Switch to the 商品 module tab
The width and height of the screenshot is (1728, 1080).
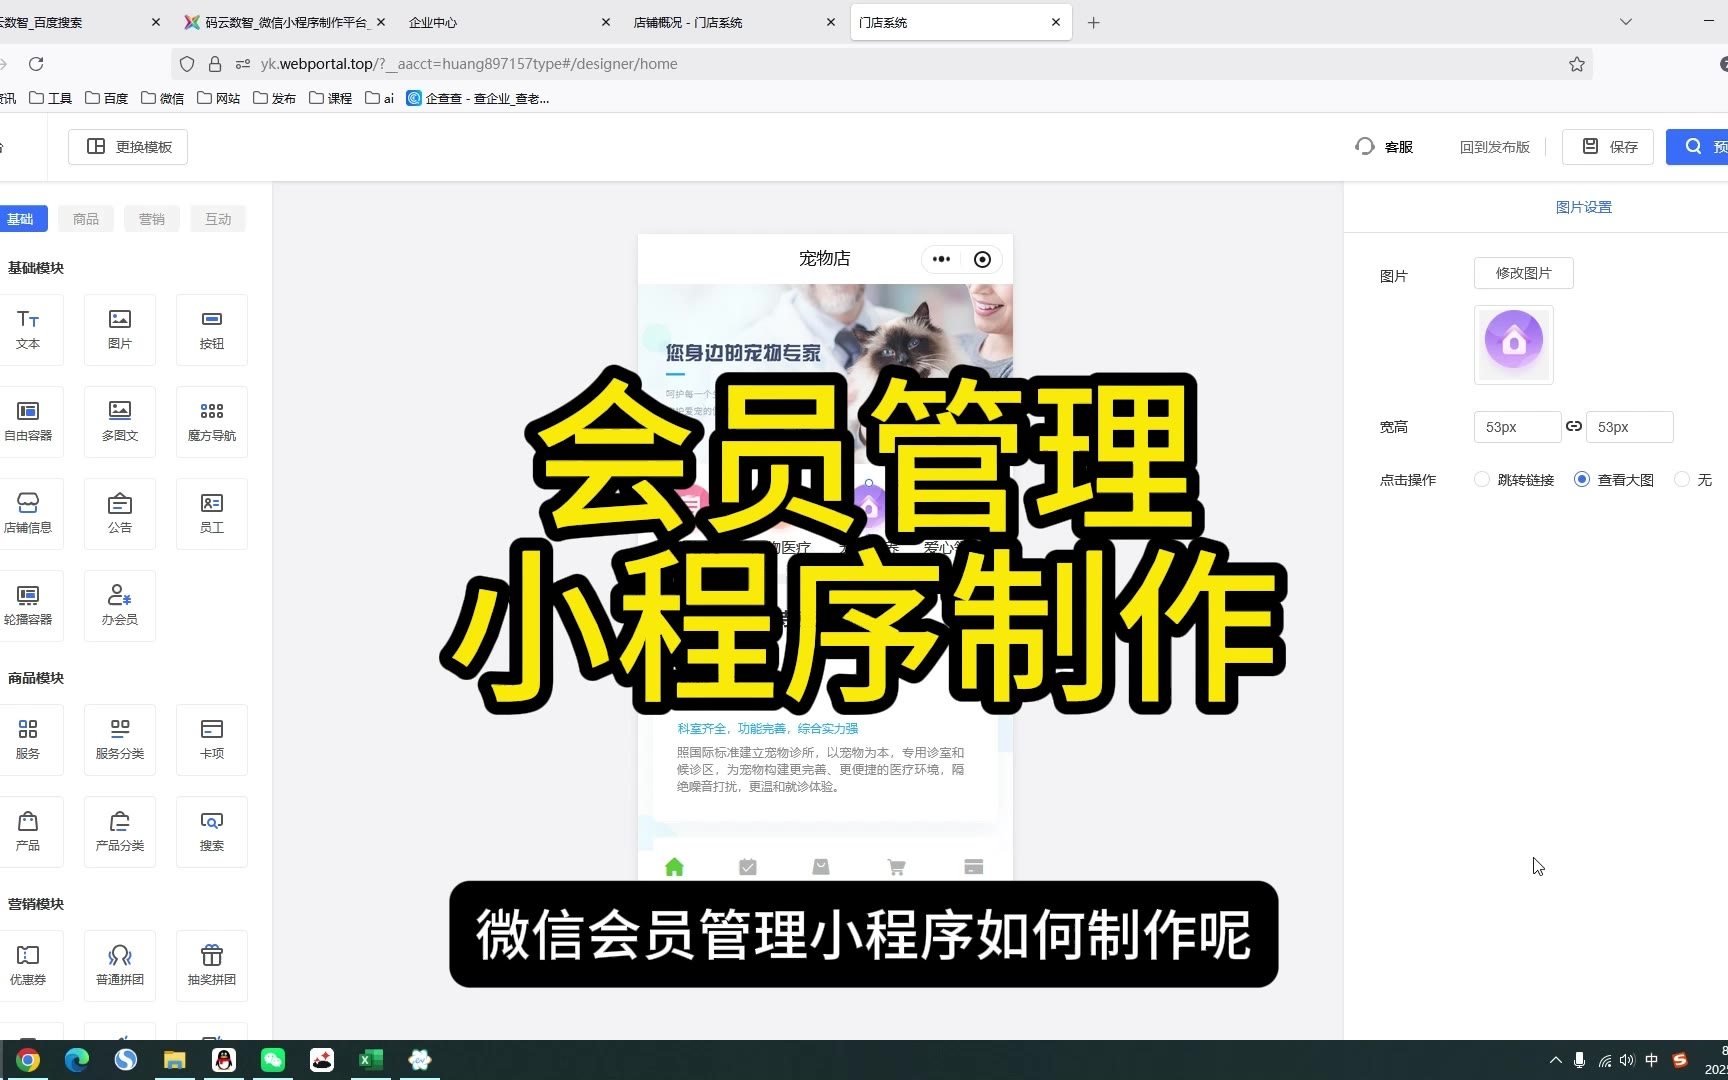(x=86, y=219)
